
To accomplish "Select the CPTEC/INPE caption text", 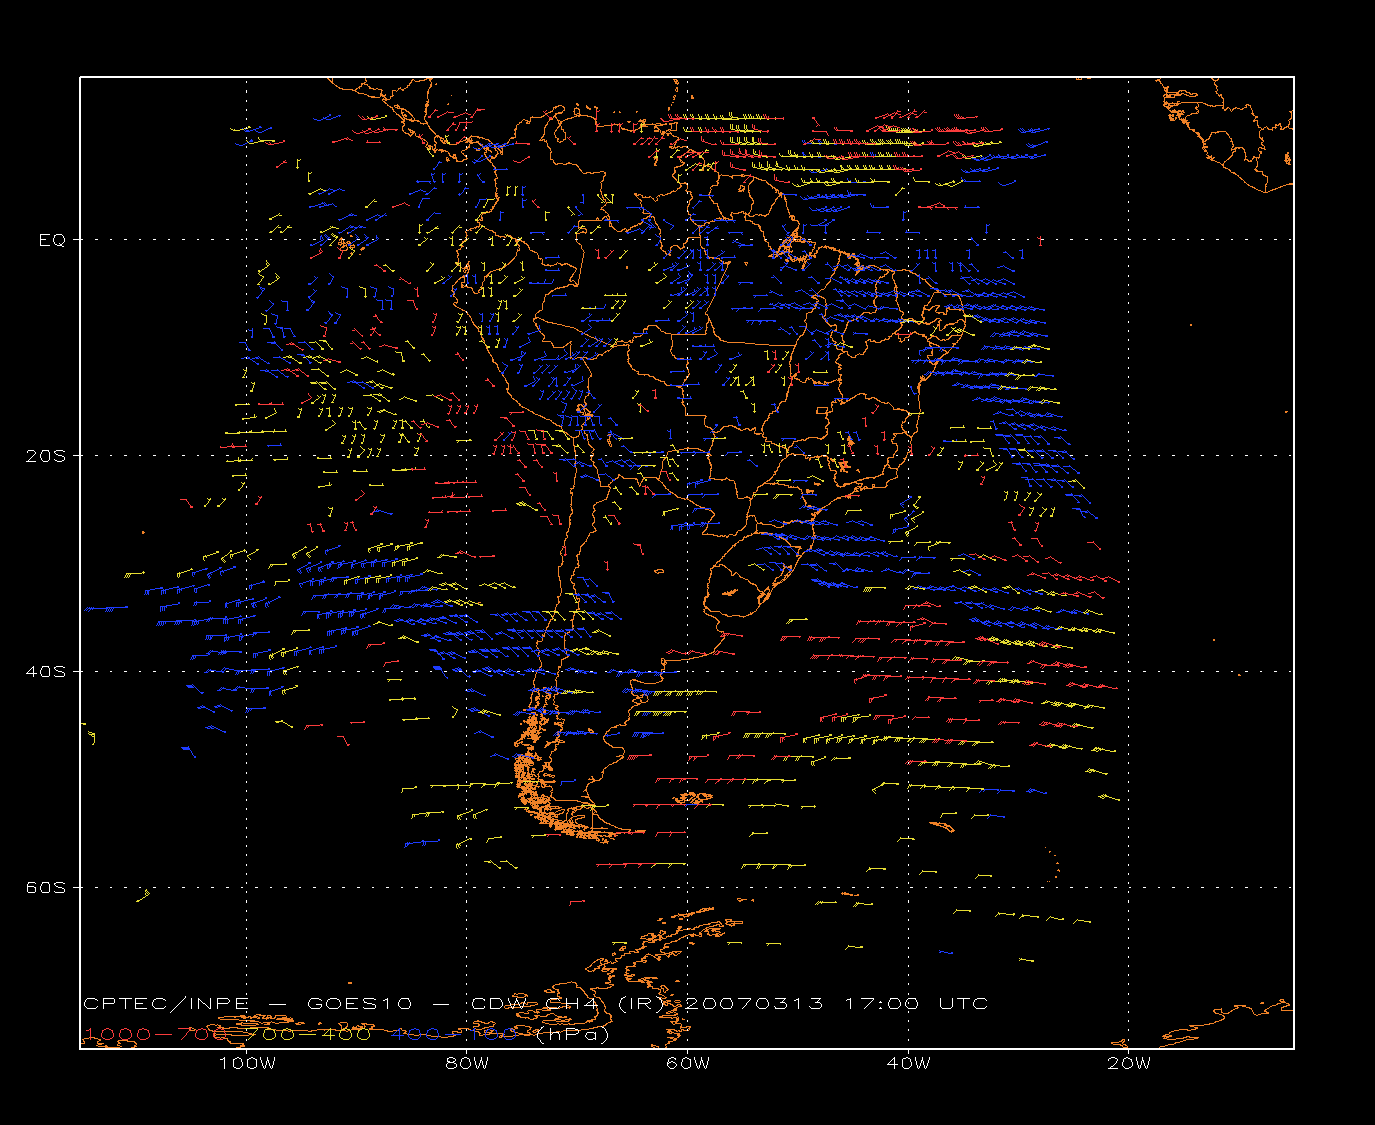I will click(166, 1003).
